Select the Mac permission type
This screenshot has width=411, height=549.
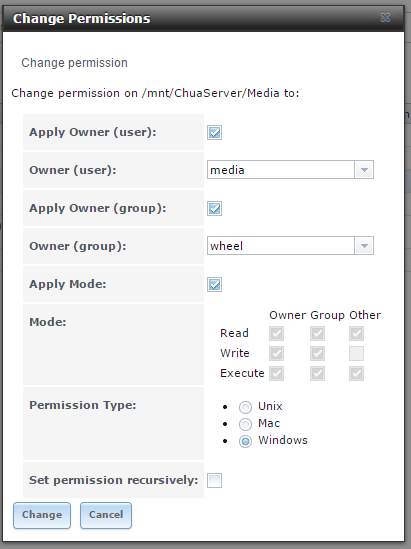(245, 424)
